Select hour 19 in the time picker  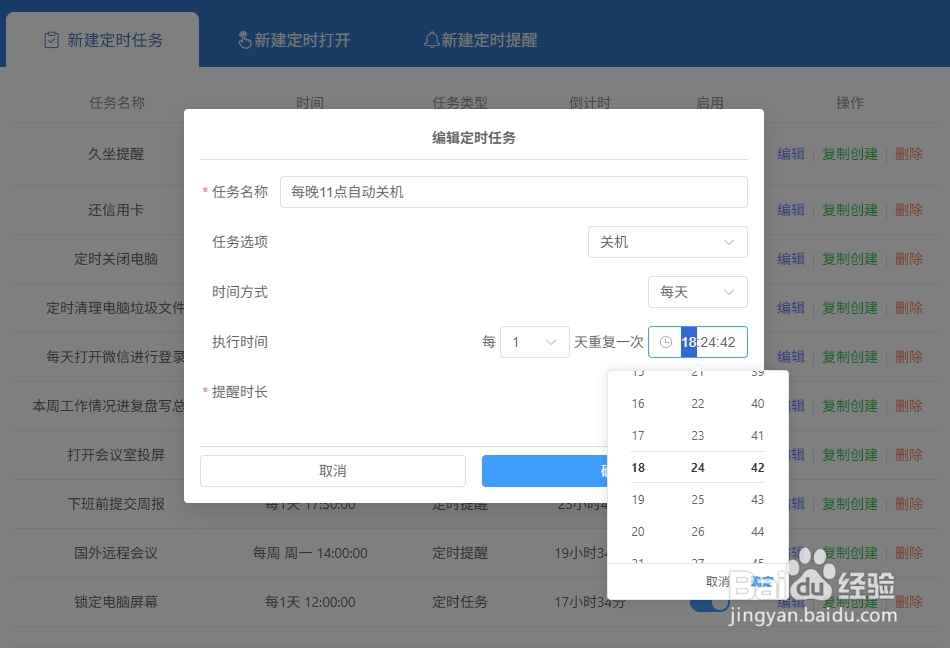point(638,500)
